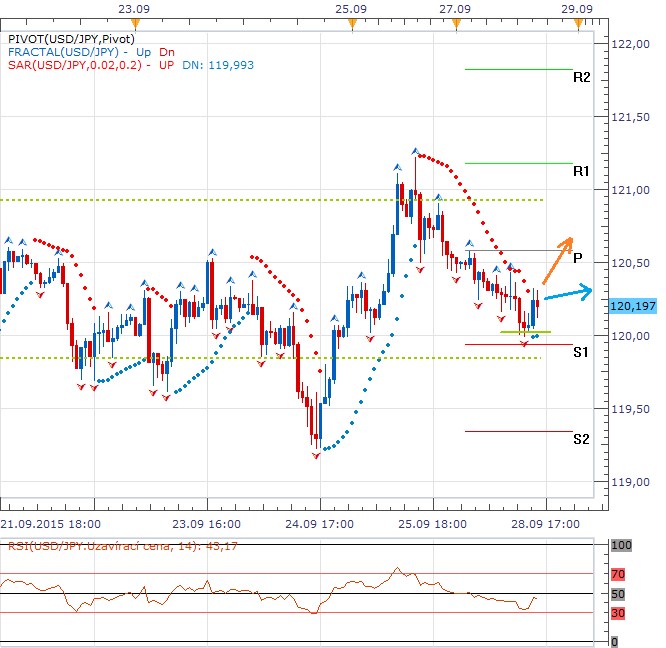The image size is (666, 648).
Task: Select the S1 support level label
Action: pos(581,352)
